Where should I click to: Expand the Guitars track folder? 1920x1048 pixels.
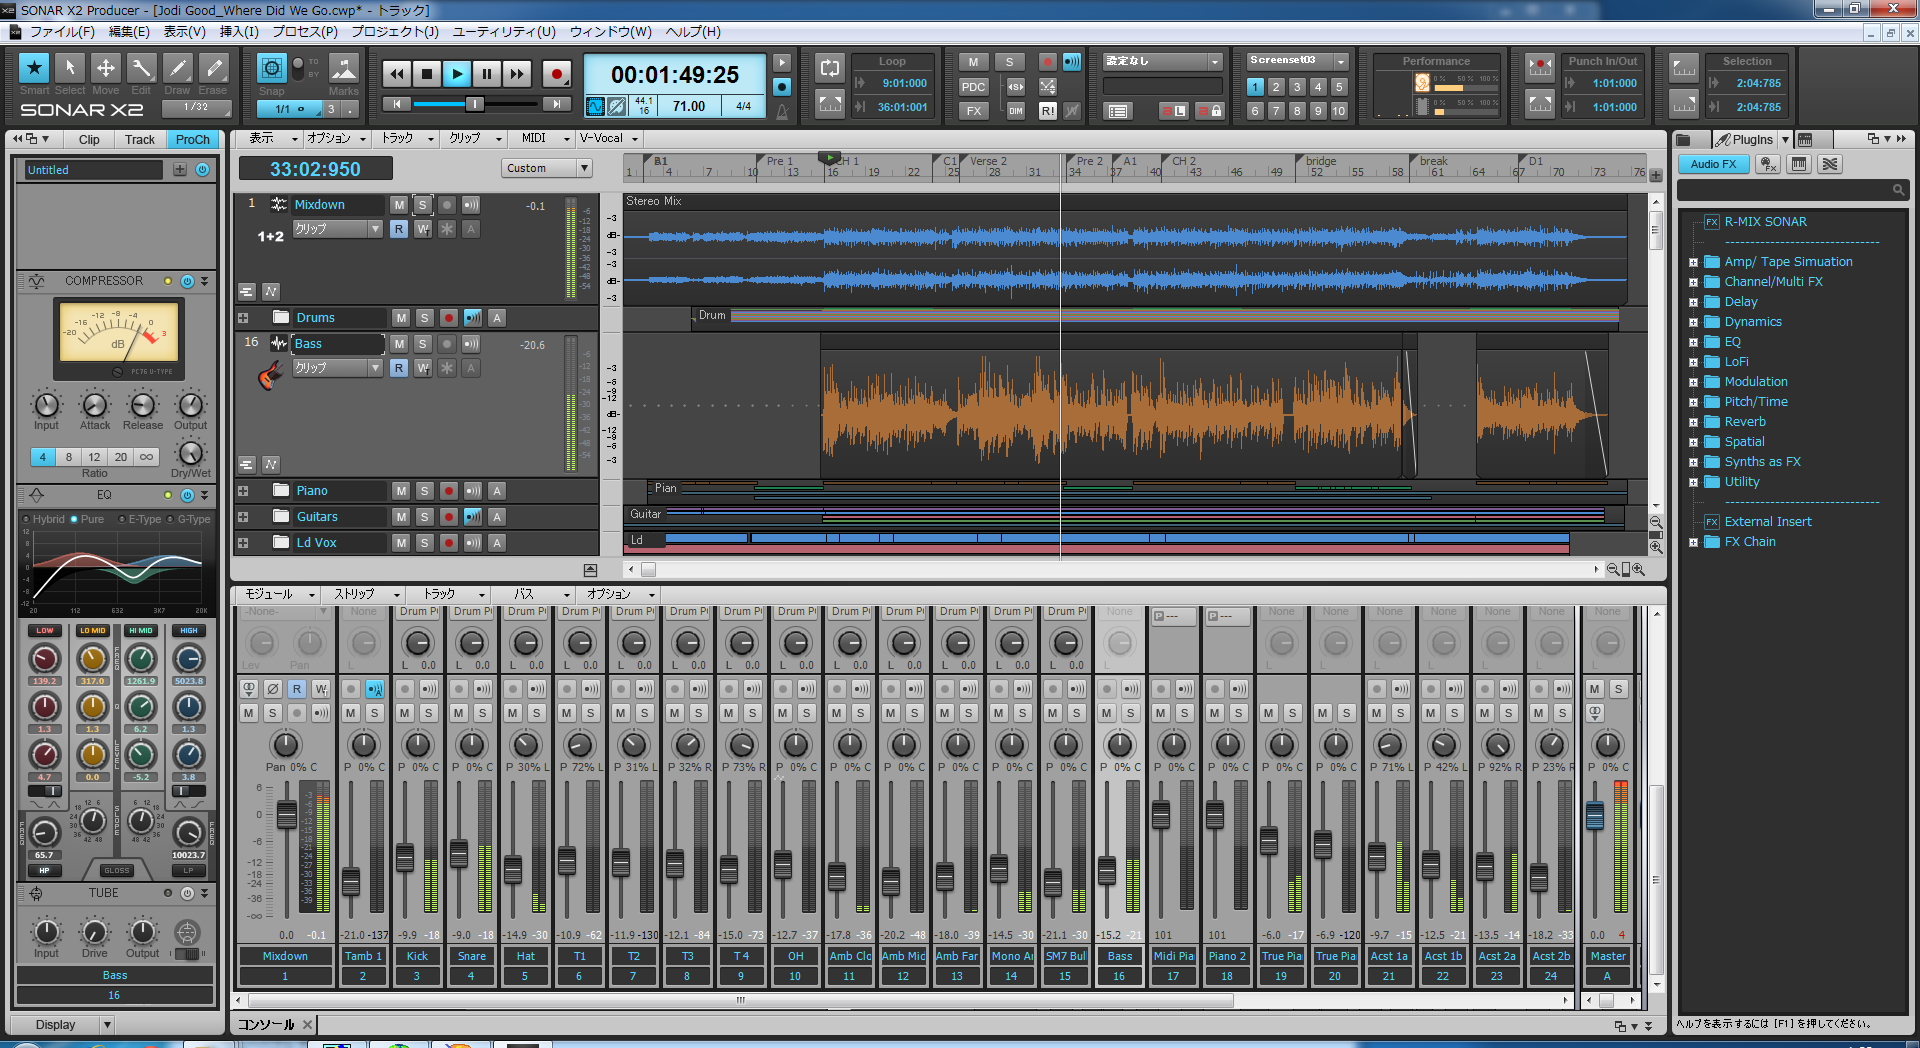[243, 517]
